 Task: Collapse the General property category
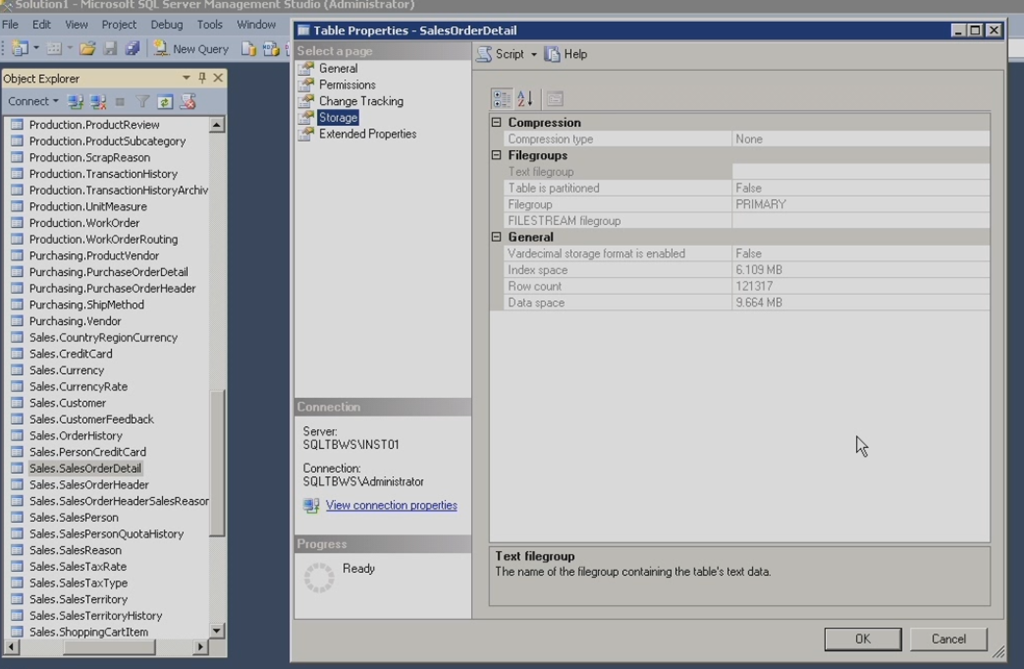click(496, 237)
